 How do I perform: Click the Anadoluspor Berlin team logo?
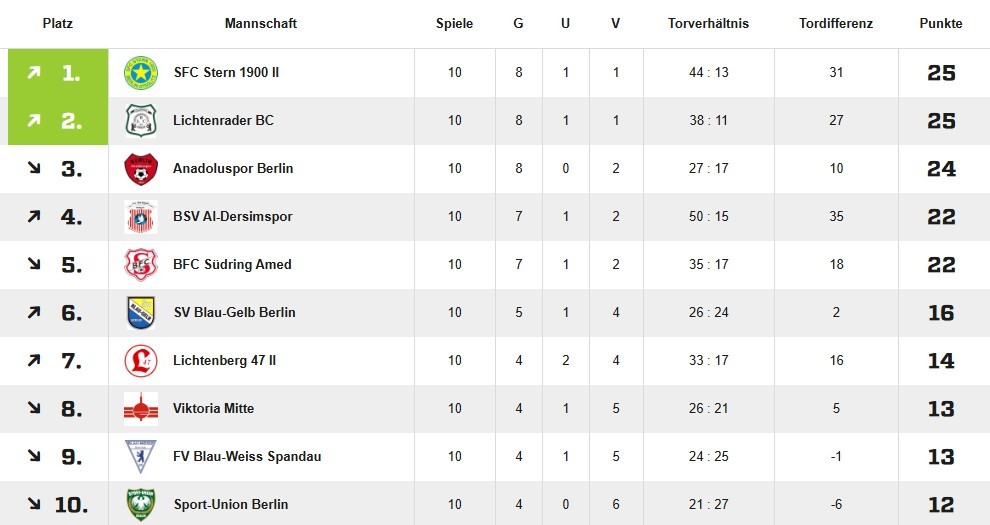pyautogui.click(x=140, y=169)
